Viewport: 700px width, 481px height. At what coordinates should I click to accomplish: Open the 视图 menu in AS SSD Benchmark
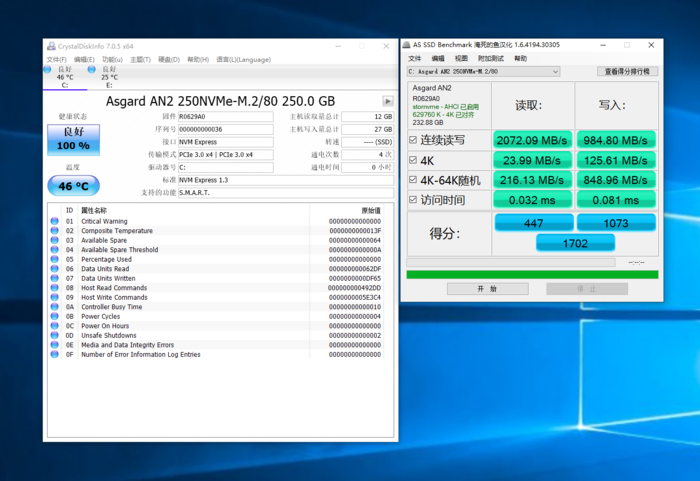pyautogui.click(x=461, y=59)
